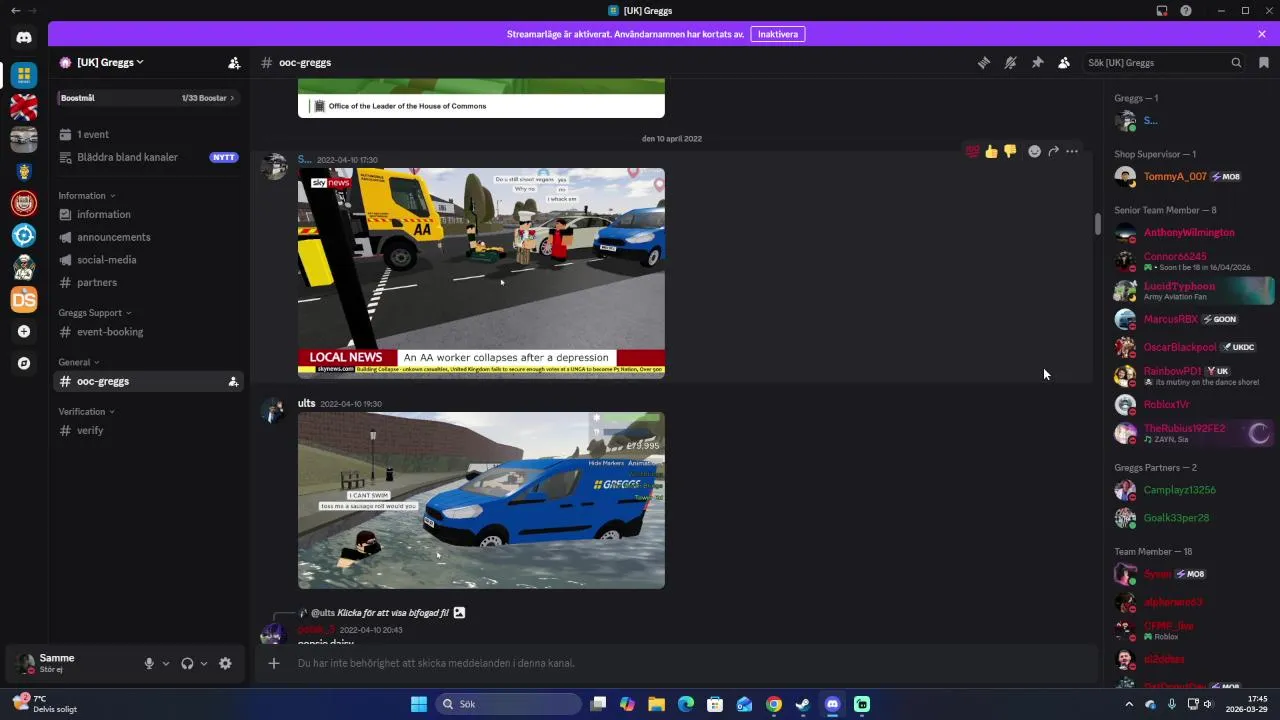The image size is (1280, 720).
Task: Open the Sky News AA worker image
Action: click(481, 273)
